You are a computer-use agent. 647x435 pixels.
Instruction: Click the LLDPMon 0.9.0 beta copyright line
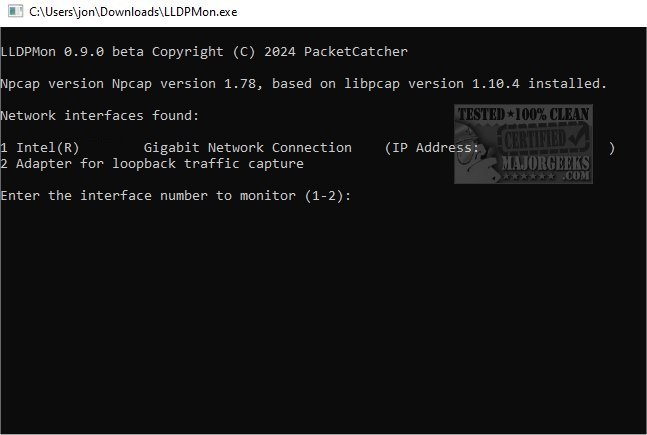[x=204, y=51]
